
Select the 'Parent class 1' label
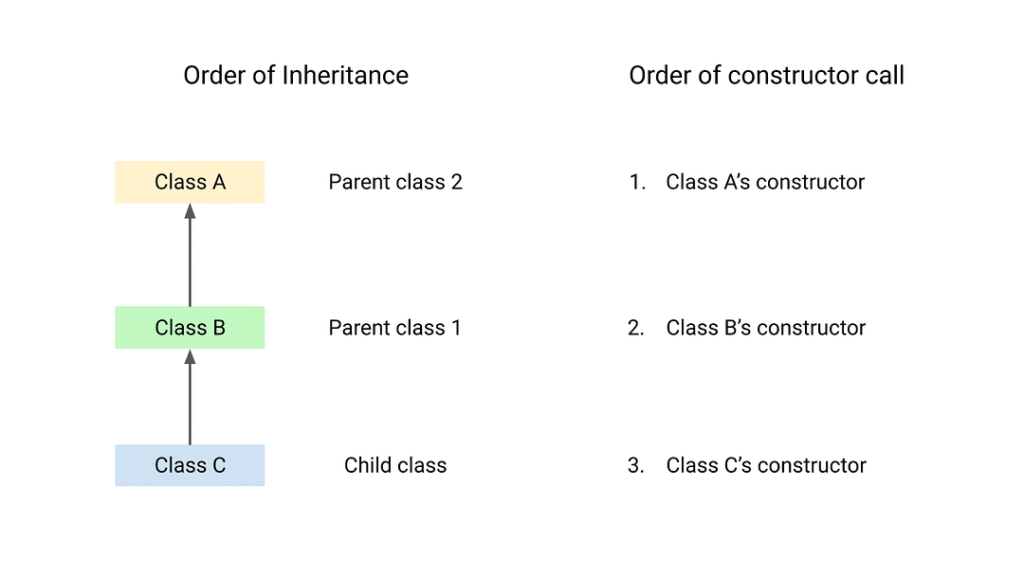pos(395,328)
